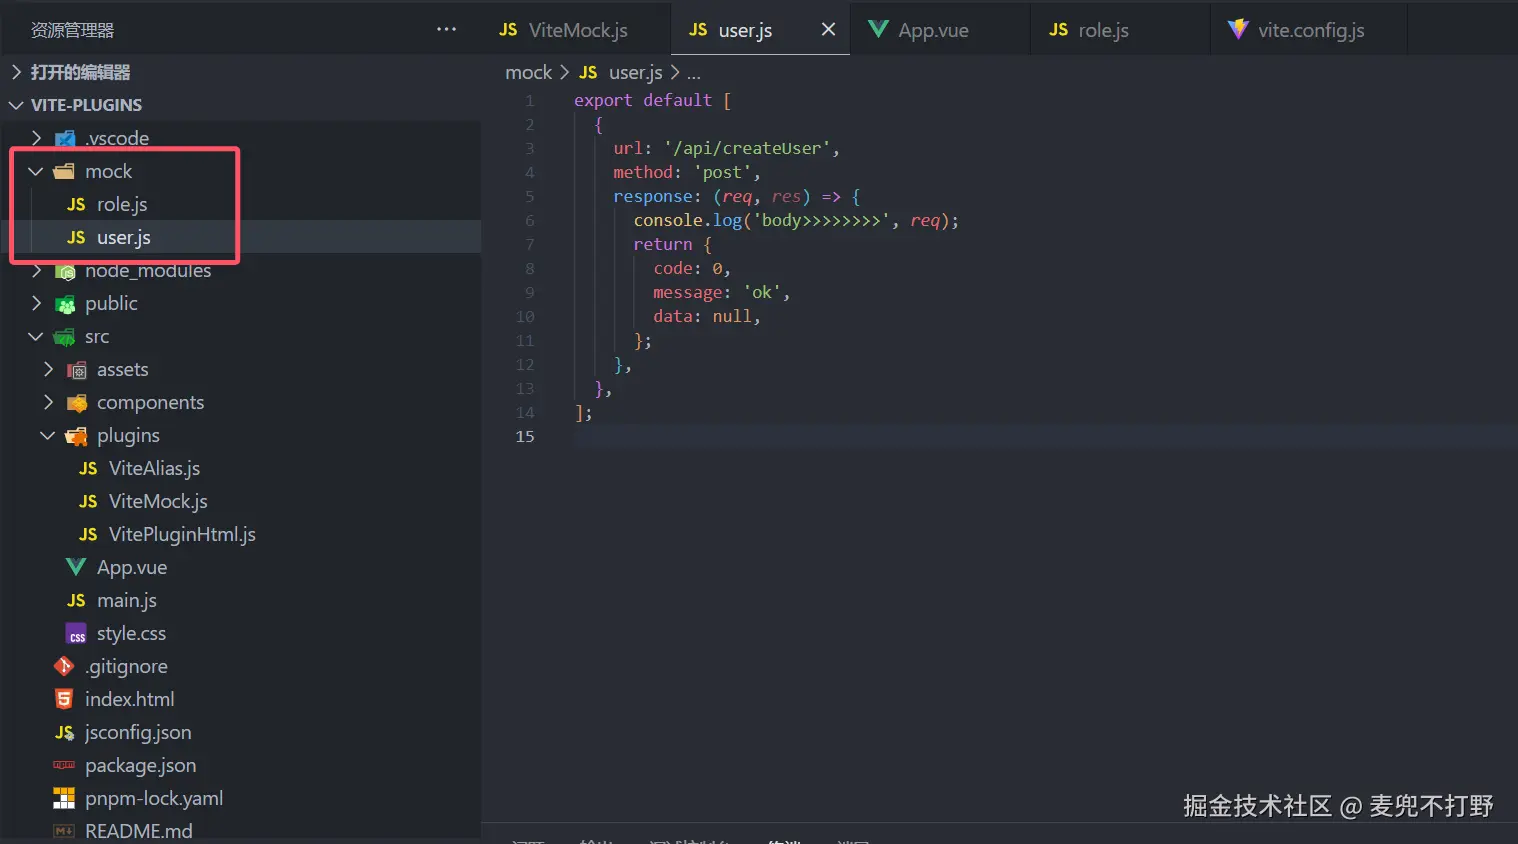Expand the public folder chevron
1518x844 pixels.
coord(36,303)
